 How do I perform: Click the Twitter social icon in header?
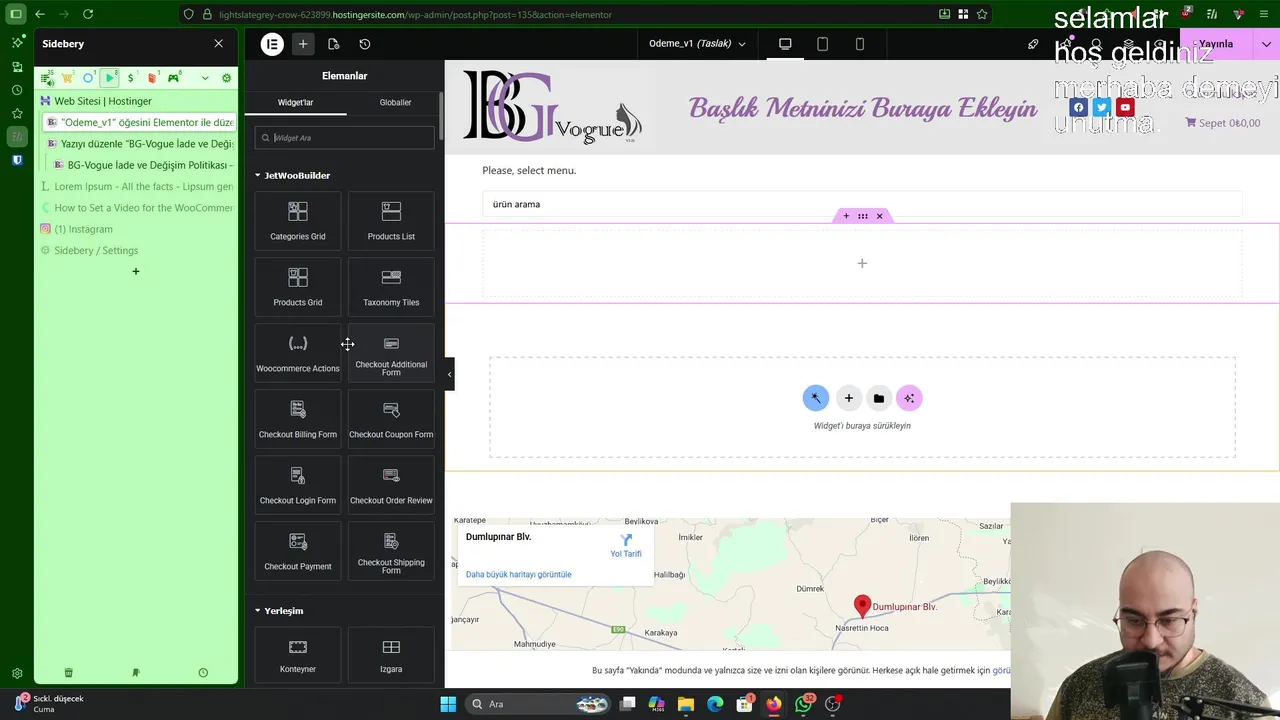[1101, 108]
